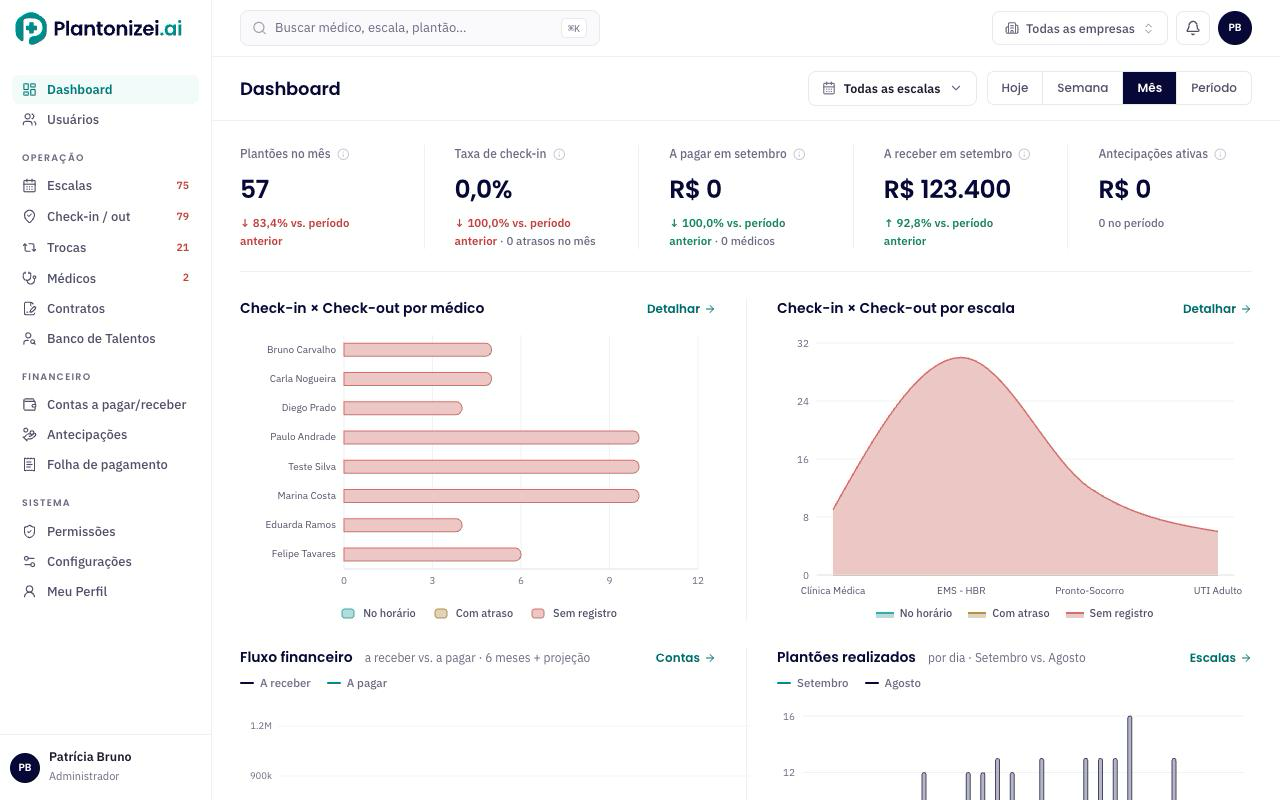Click the ⌘K shortcut badge
1280x800 pixels.
tap(574, 28)
